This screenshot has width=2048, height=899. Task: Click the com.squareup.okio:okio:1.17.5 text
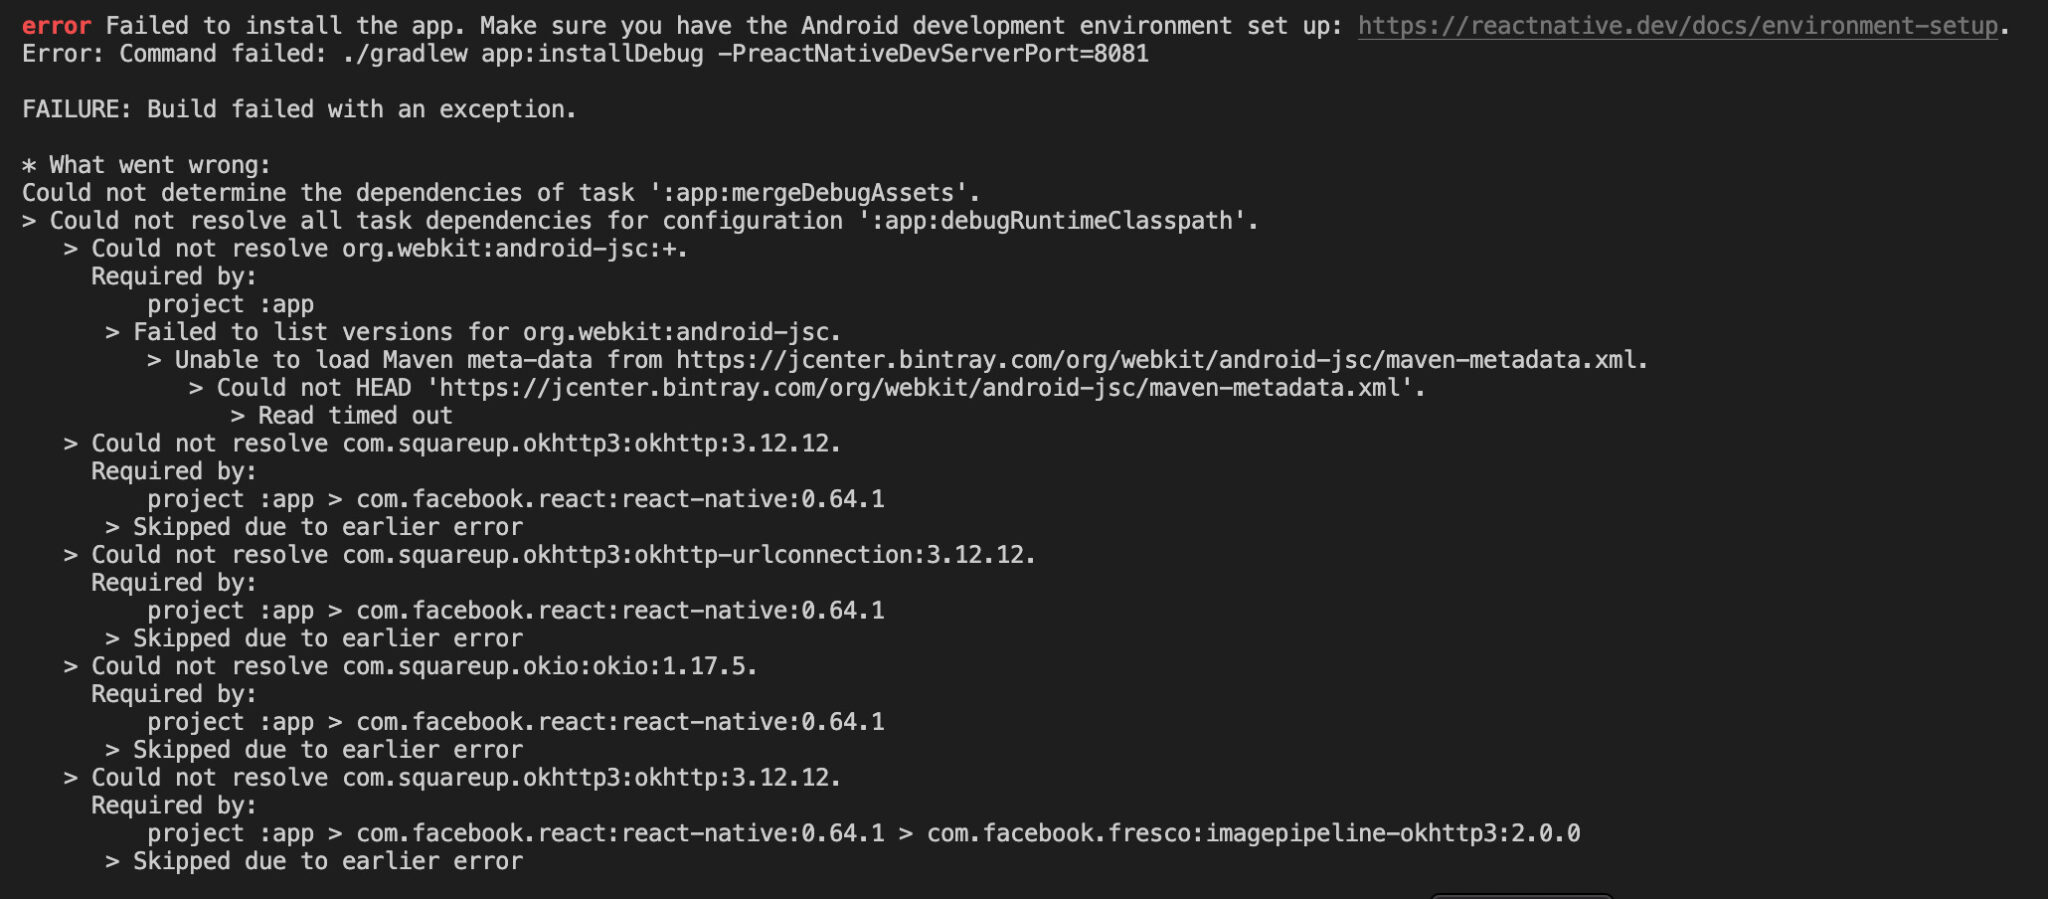point(545,666)
